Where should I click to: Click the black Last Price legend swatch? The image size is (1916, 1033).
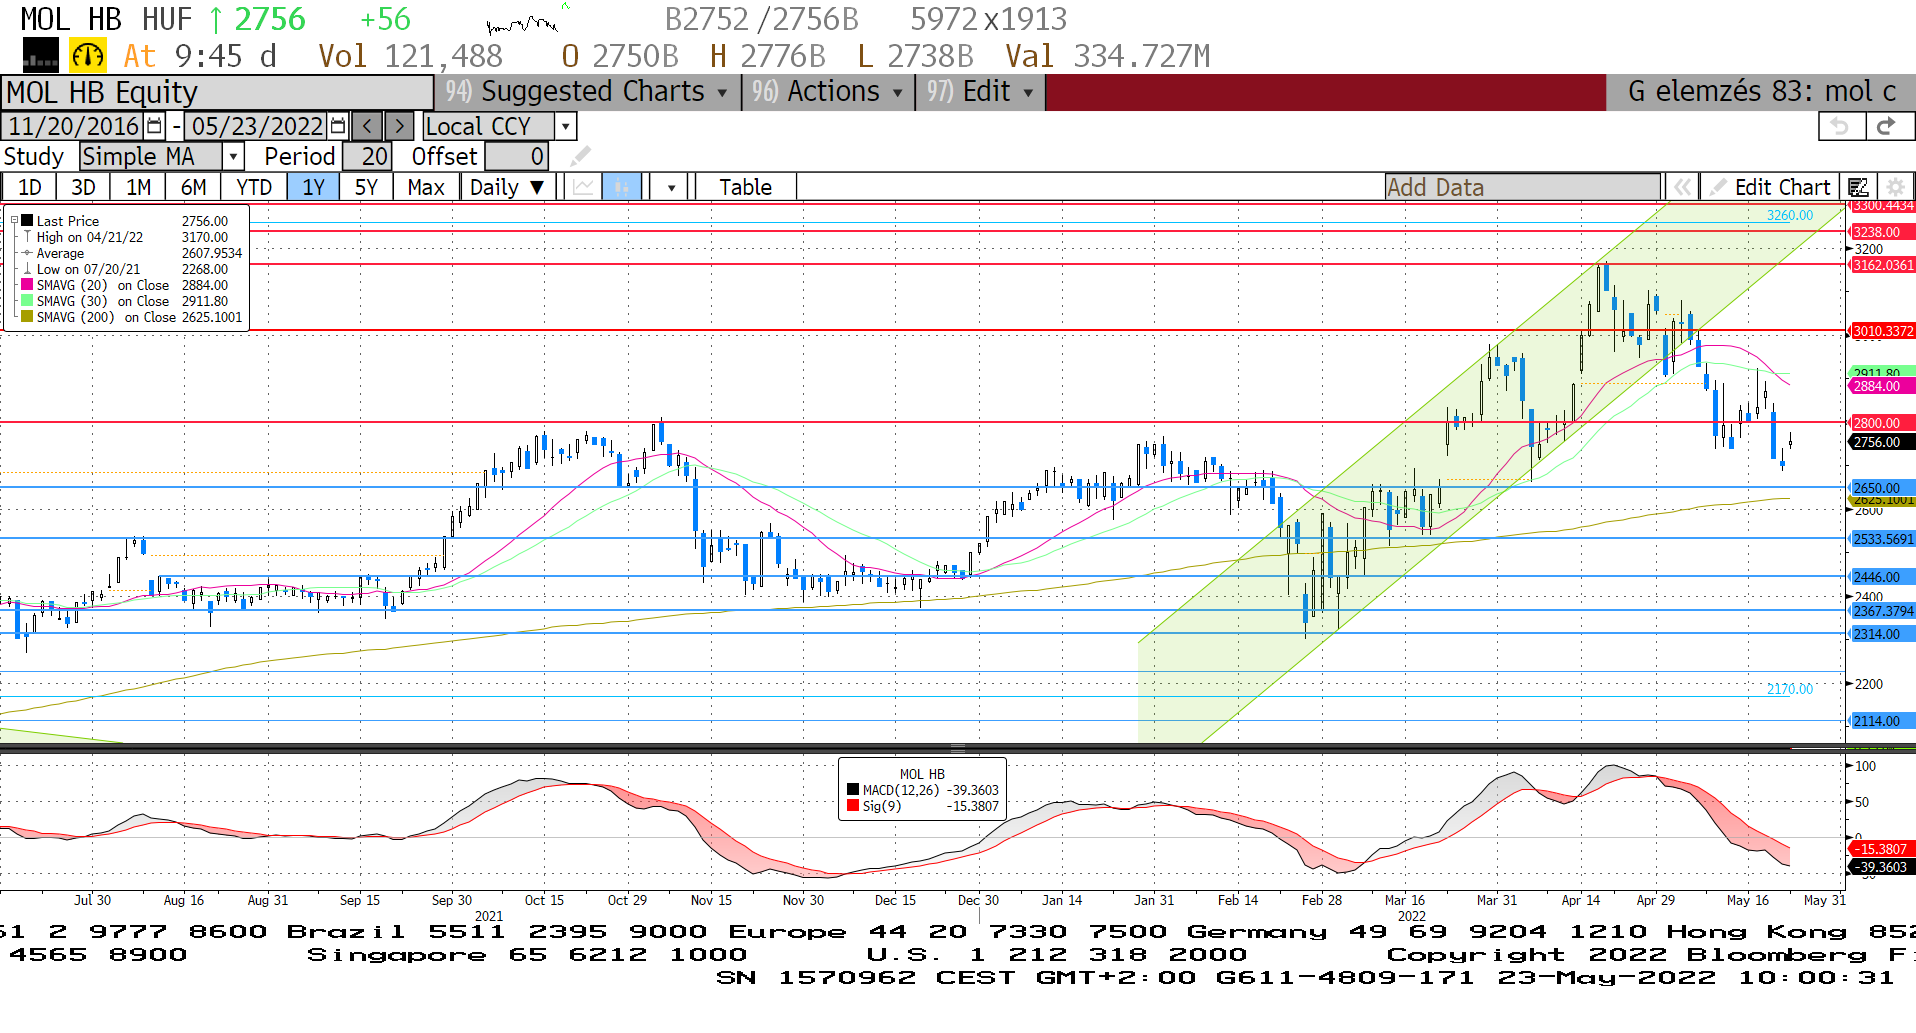27,221
